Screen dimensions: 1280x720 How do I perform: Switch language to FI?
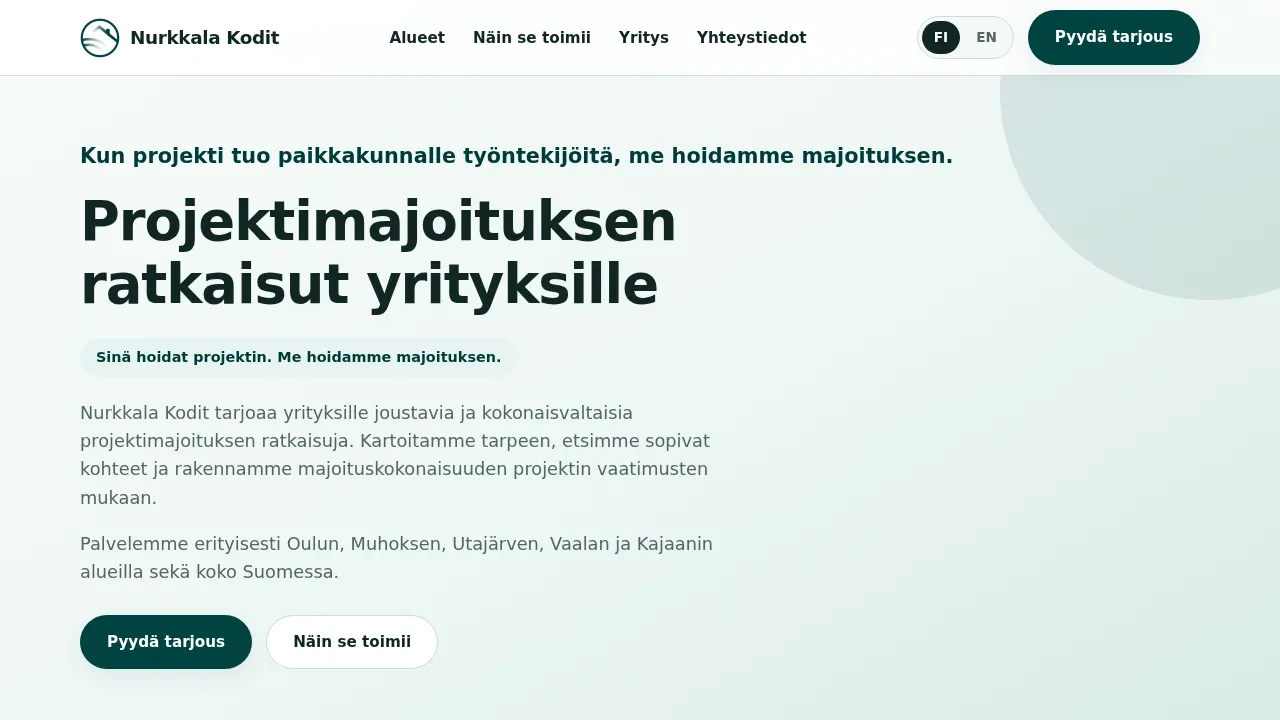click(x=941, y=38)
